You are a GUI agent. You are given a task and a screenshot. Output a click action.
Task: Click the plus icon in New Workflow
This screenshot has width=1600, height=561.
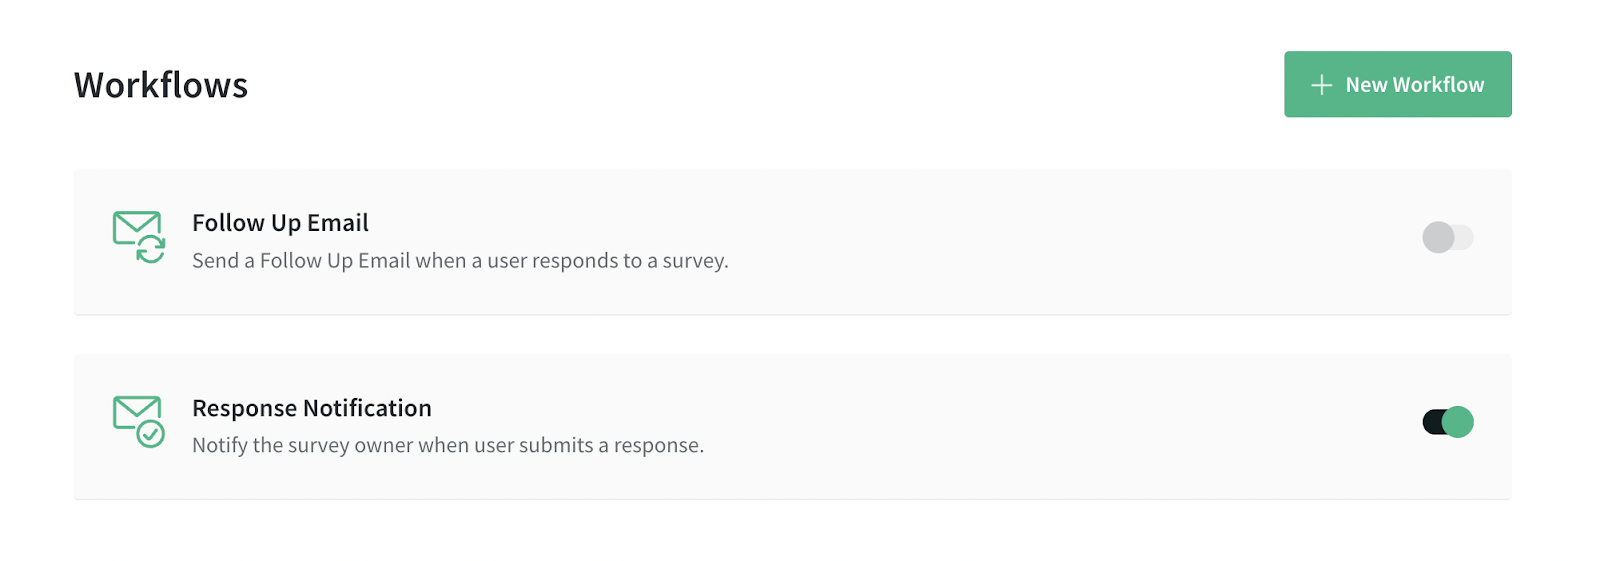pos(1321,85)
